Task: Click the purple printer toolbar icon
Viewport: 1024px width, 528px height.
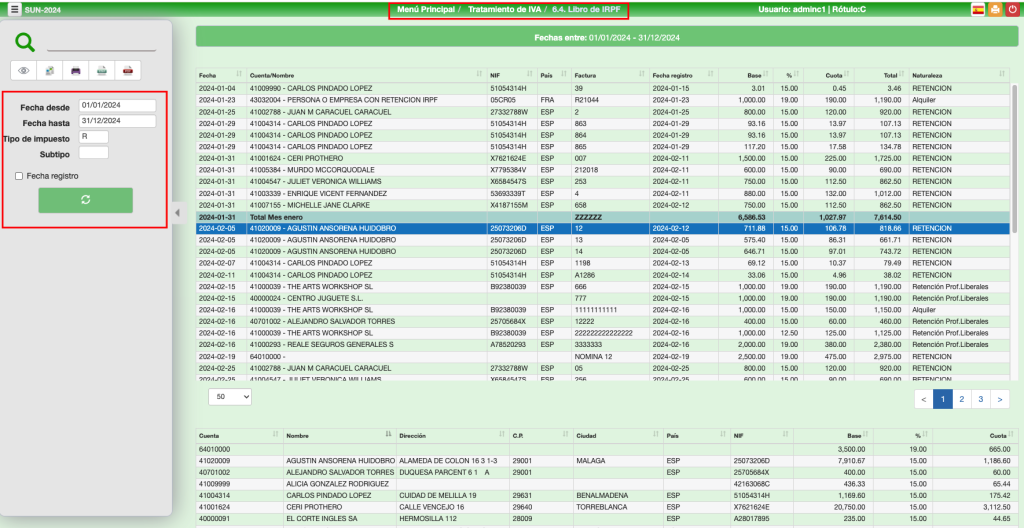Action: (x=76, y=71)
